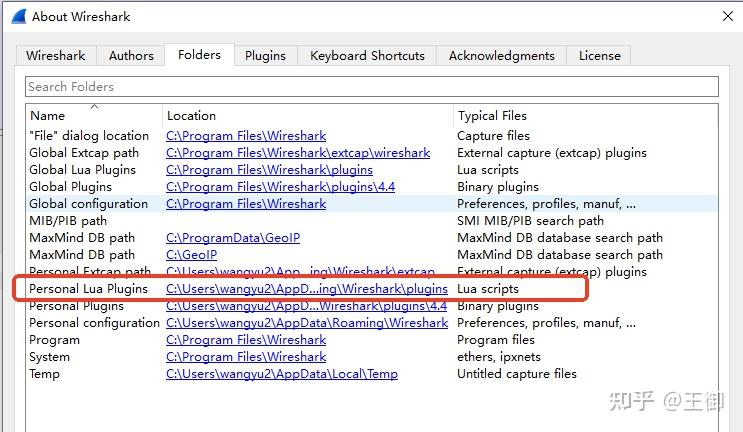The height and width of the screenshot is (432, 743).
Task: Open the Global Extcap path link
Action: 298,153
